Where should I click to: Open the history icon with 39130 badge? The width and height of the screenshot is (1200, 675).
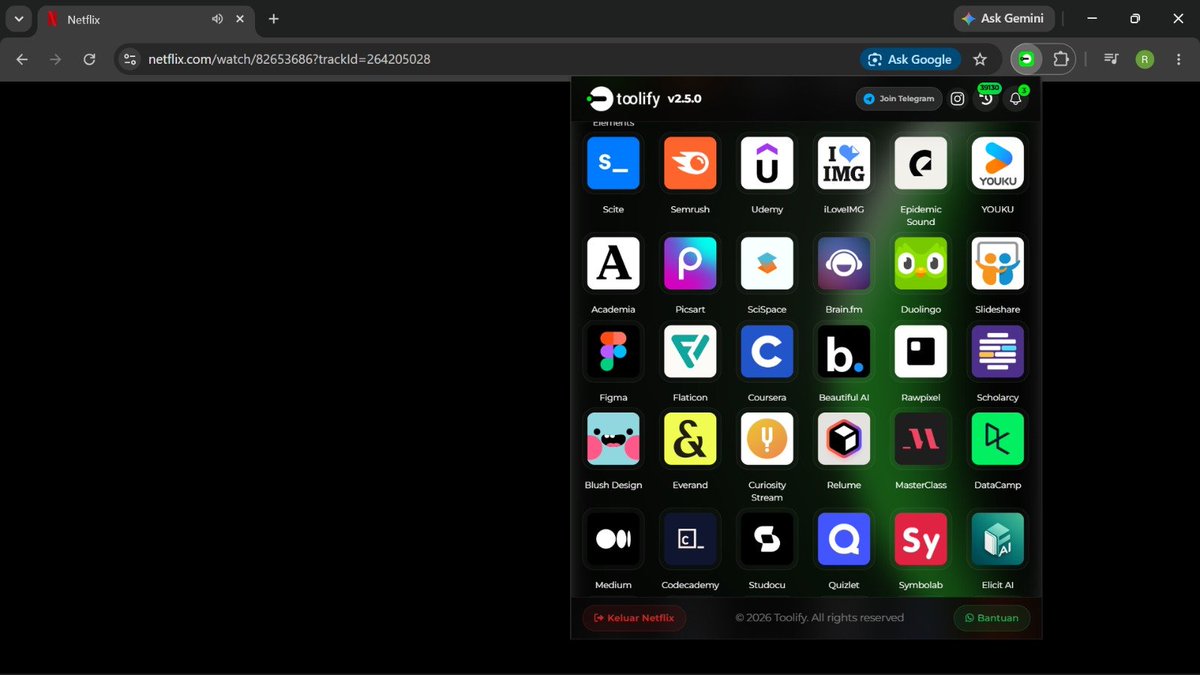coord(986,98)
